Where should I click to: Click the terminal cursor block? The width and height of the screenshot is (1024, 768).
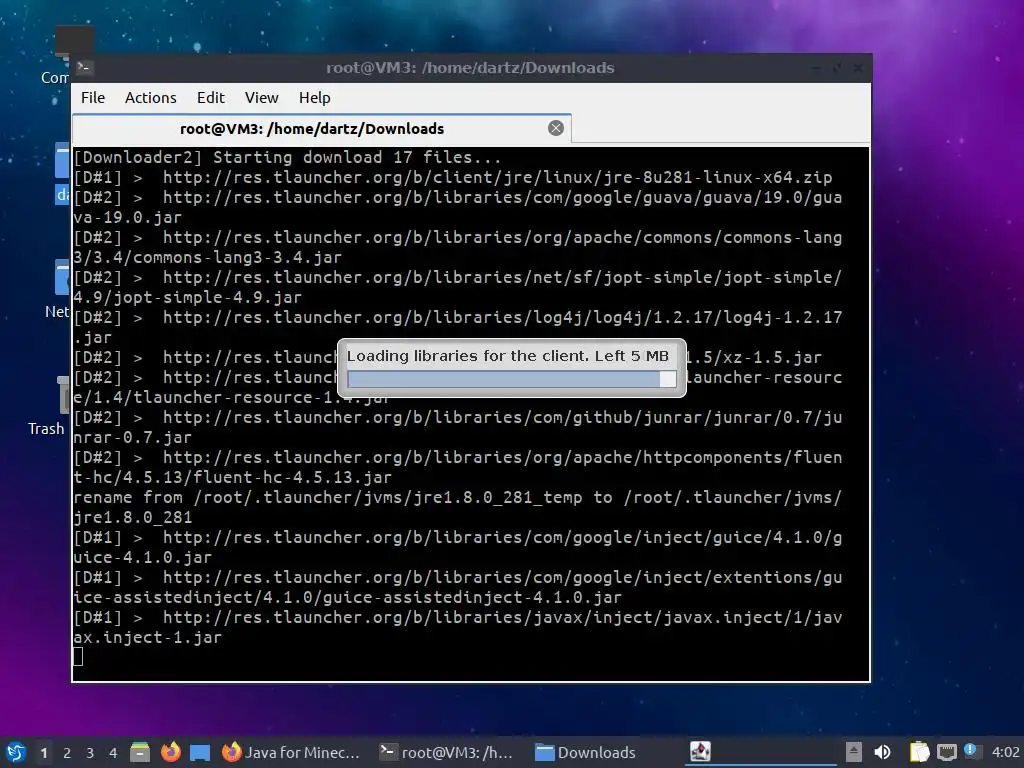pyautogui.click(x=78, y=656)
